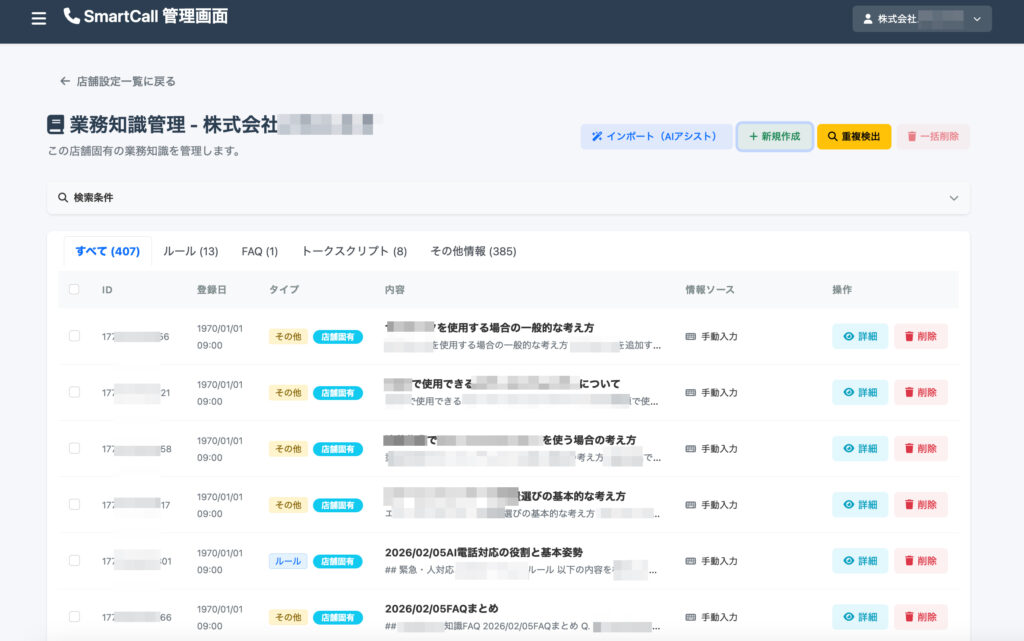The image size is (1024, 641).
Task: Check the checkbox for AI電話対応 rule row
Action: coord(74,561)
